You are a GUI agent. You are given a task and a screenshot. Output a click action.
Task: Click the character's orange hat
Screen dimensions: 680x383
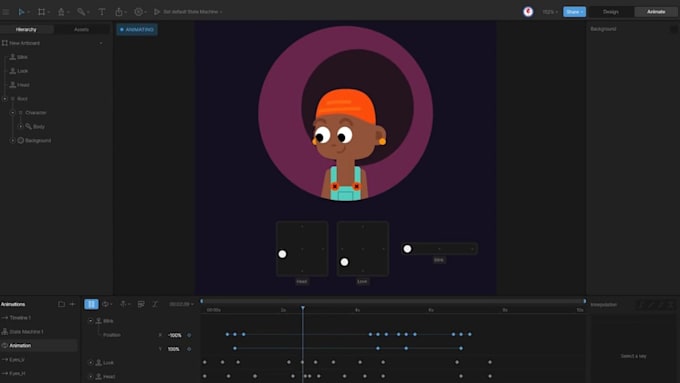click(x=346, y=106)
